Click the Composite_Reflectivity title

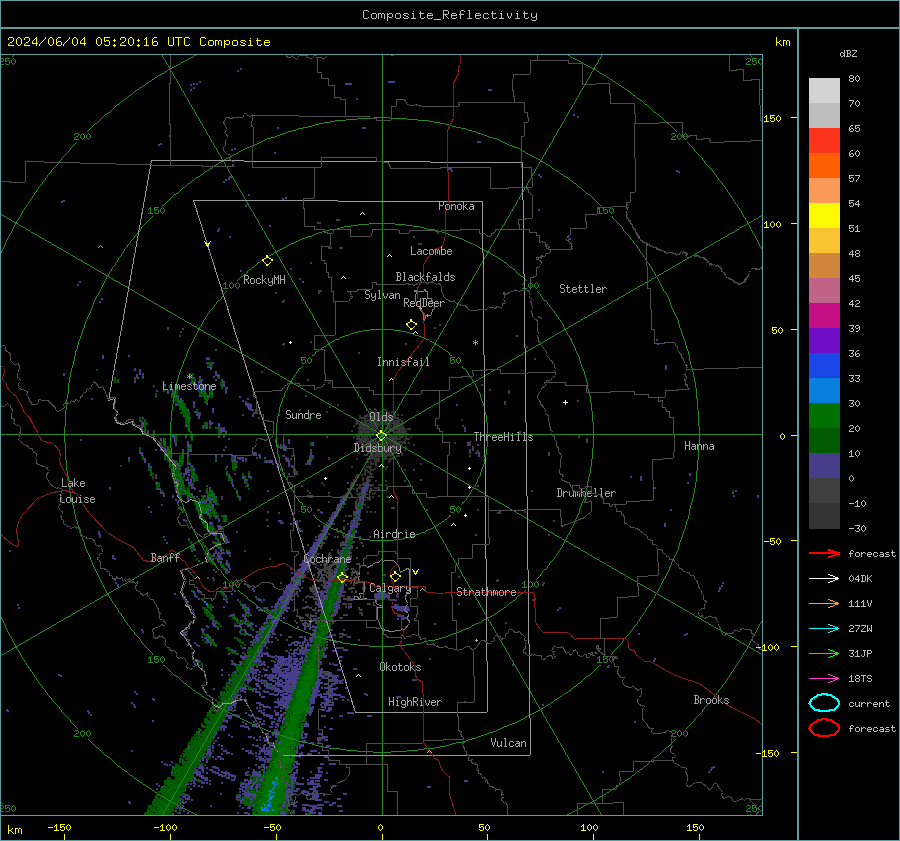pyautogui.click(x=450, y=15)
